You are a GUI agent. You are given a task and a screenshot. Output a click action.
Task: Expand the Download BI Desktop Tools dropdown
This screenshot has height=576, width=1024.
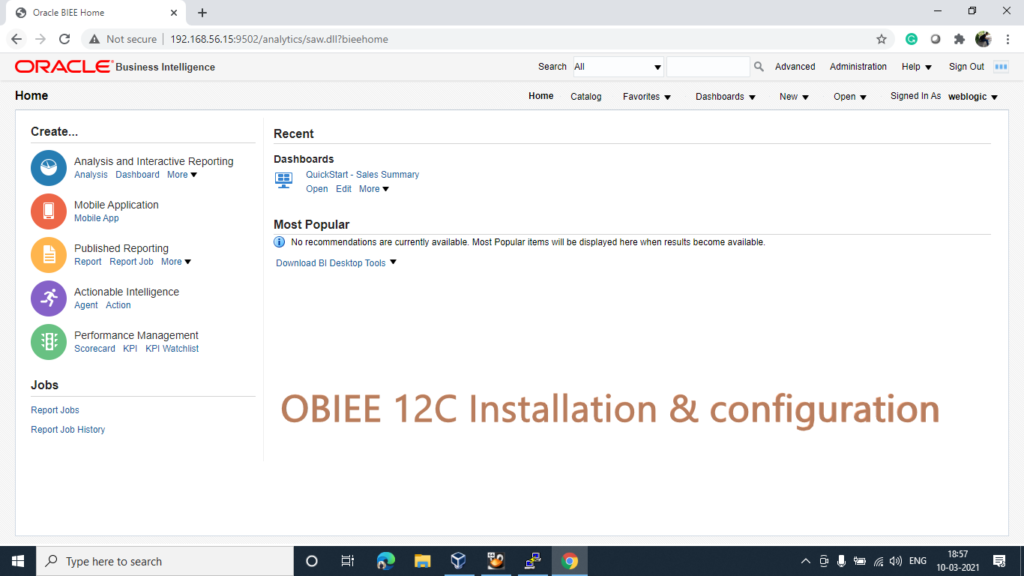tap(393, 262)
